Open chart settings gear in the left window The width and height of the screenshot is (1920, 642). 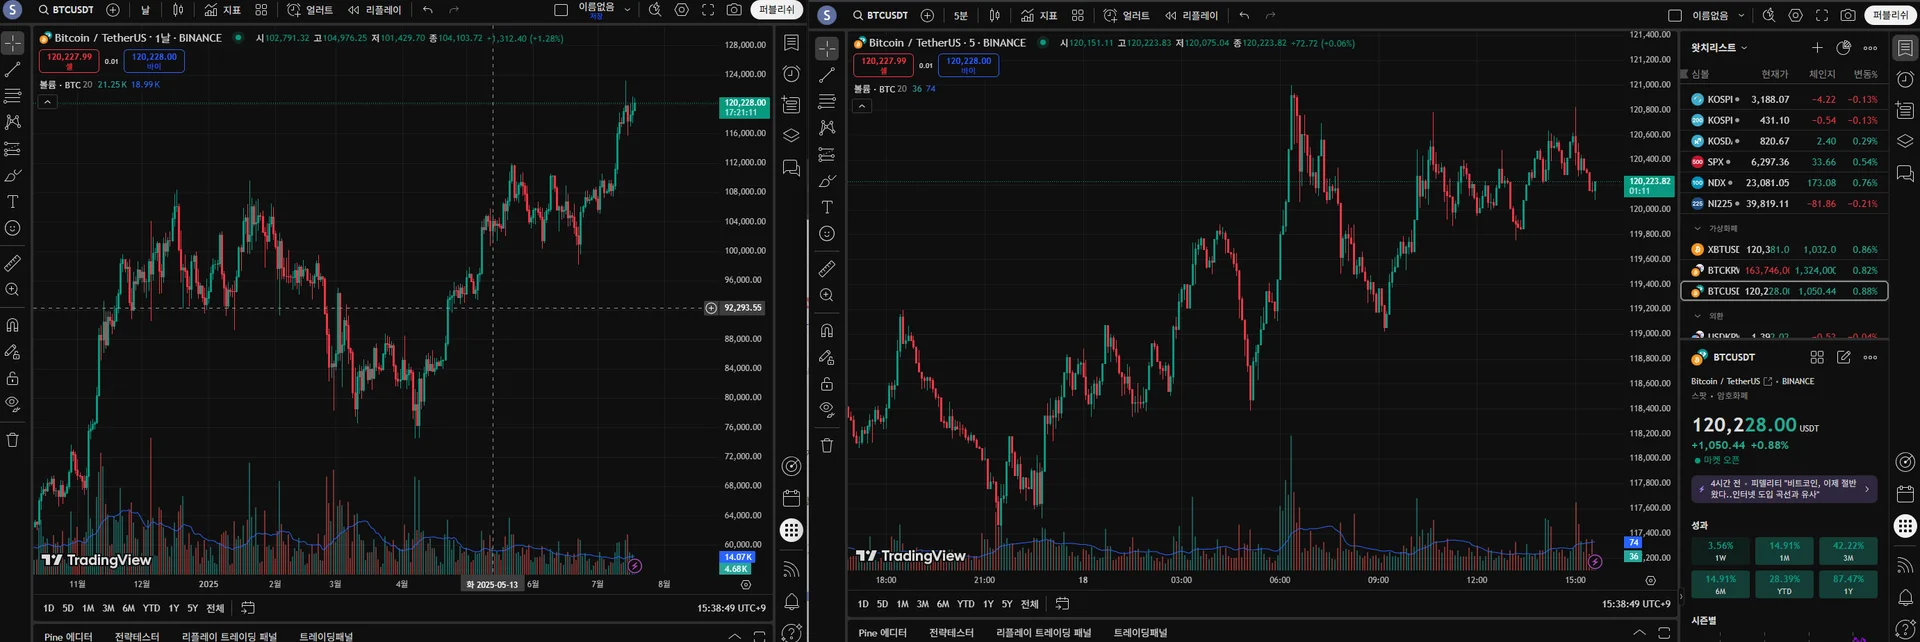[682, 10]
